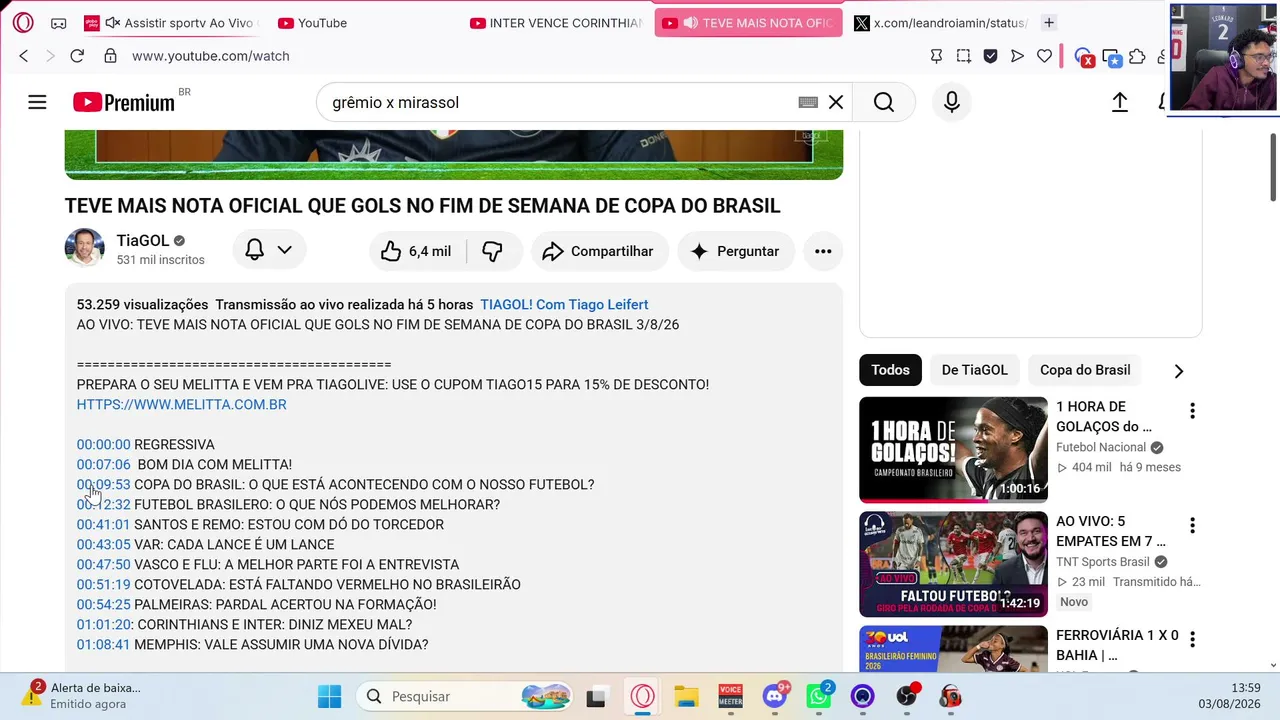1280x720 pixels.
Task: Share the video via Compartilhar button
Action: click(598, 251)
